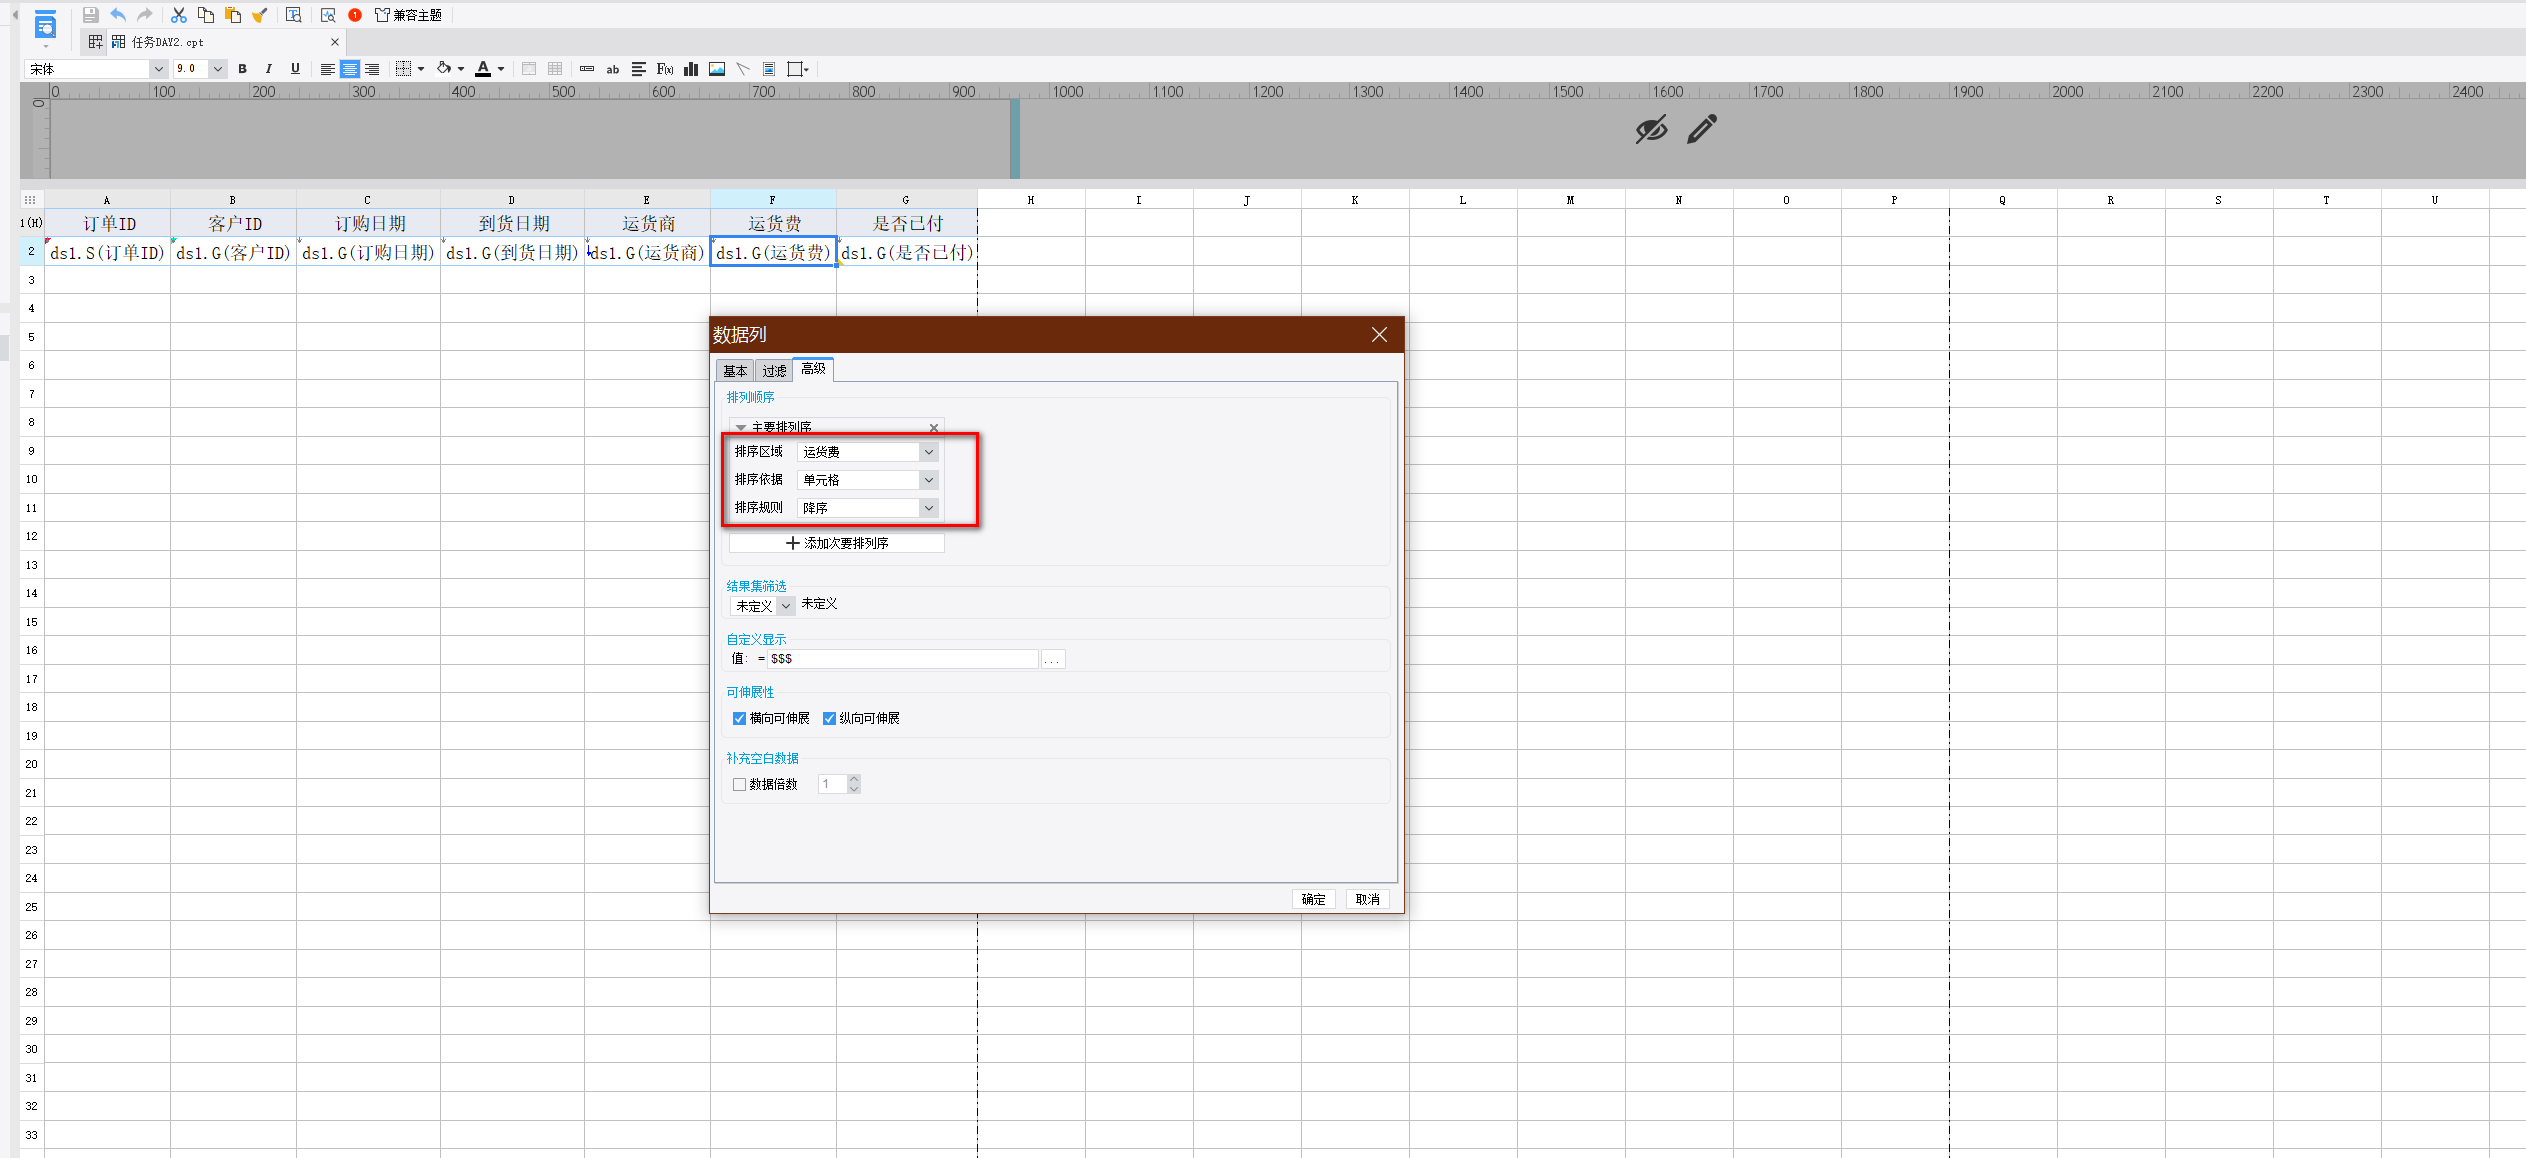Uncheck 横向可伸展 checkbox
Image resolution: width=2526 pixels, height=1158 pixels.
[x=740, y=718]
